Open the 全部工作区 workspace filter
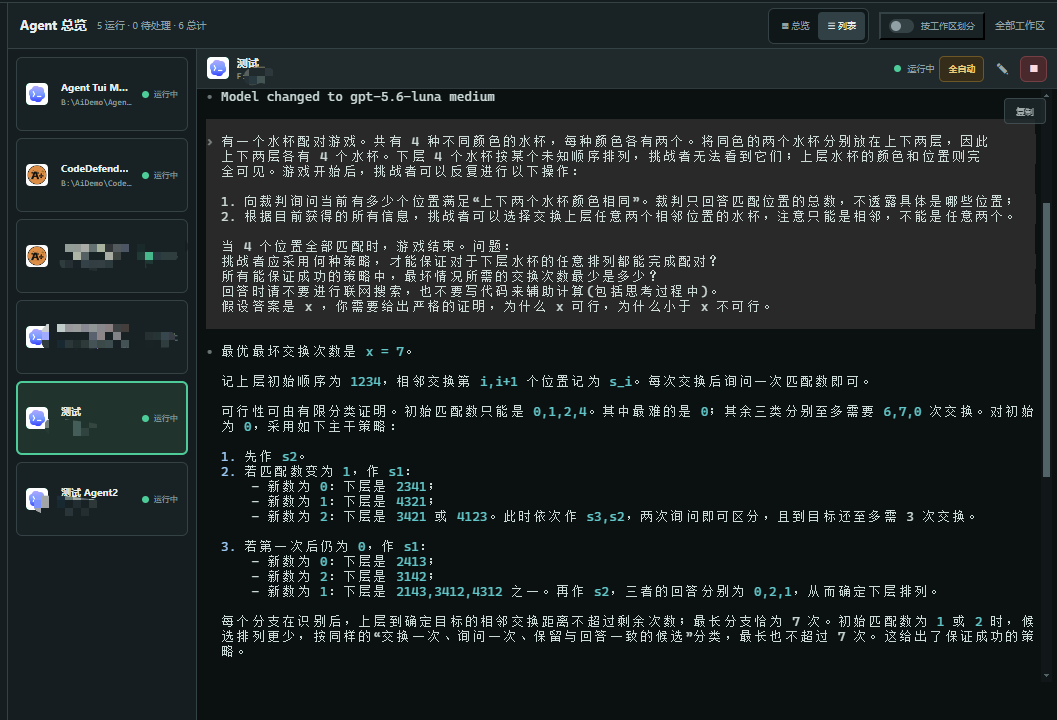This screenshot has width=1057, height=720. tap(1019, 26)
